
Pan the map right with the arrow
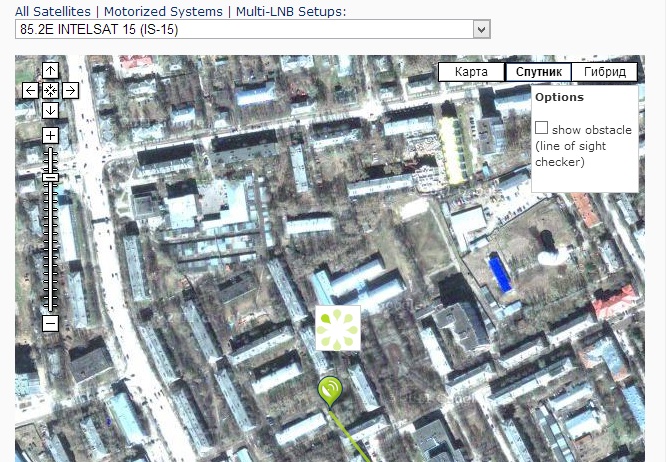tap(70, 90)
